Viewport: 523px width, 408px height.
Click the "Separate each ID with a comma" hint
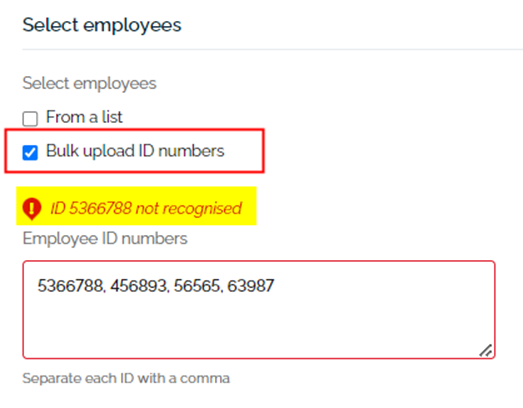[x=126, y=379]
